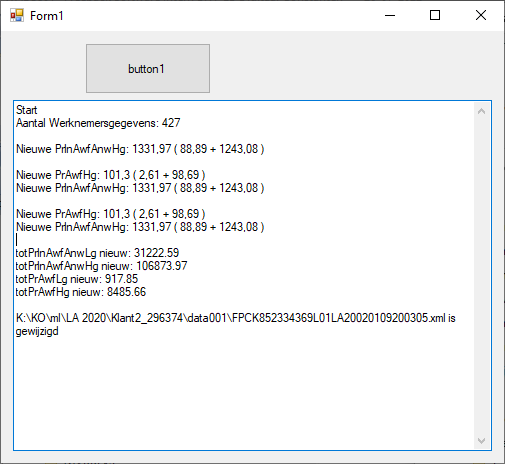Image resolution: width=505 pixels, height=464 pixels.
Task: Click the word gewijzigd in textbox
Action: click(x=37, y=332)
